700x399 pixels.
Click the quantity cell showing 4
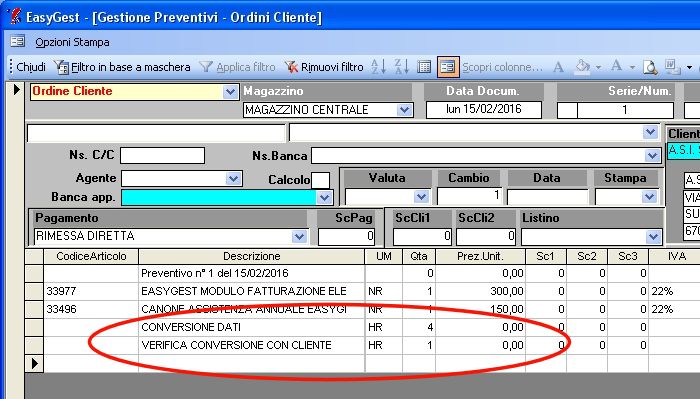(419, 327)
